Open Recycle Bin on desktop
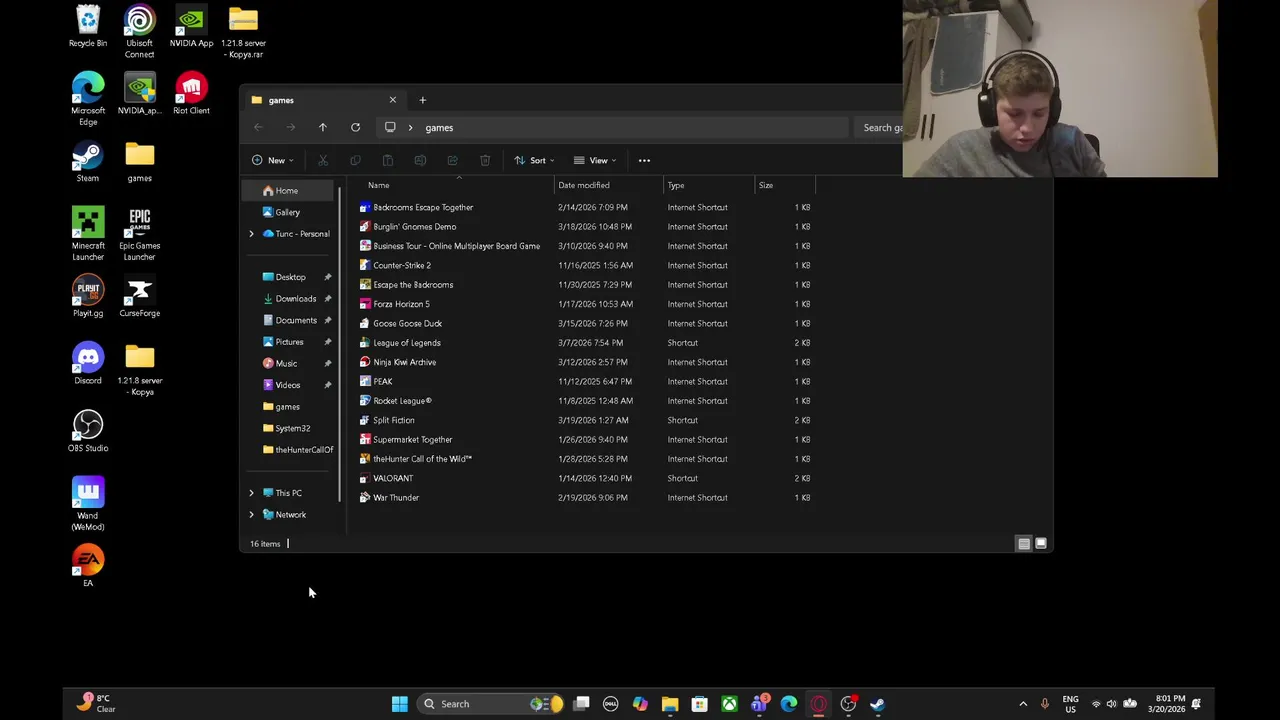This screenshot has width=1280, height=720. pos(88,27)
